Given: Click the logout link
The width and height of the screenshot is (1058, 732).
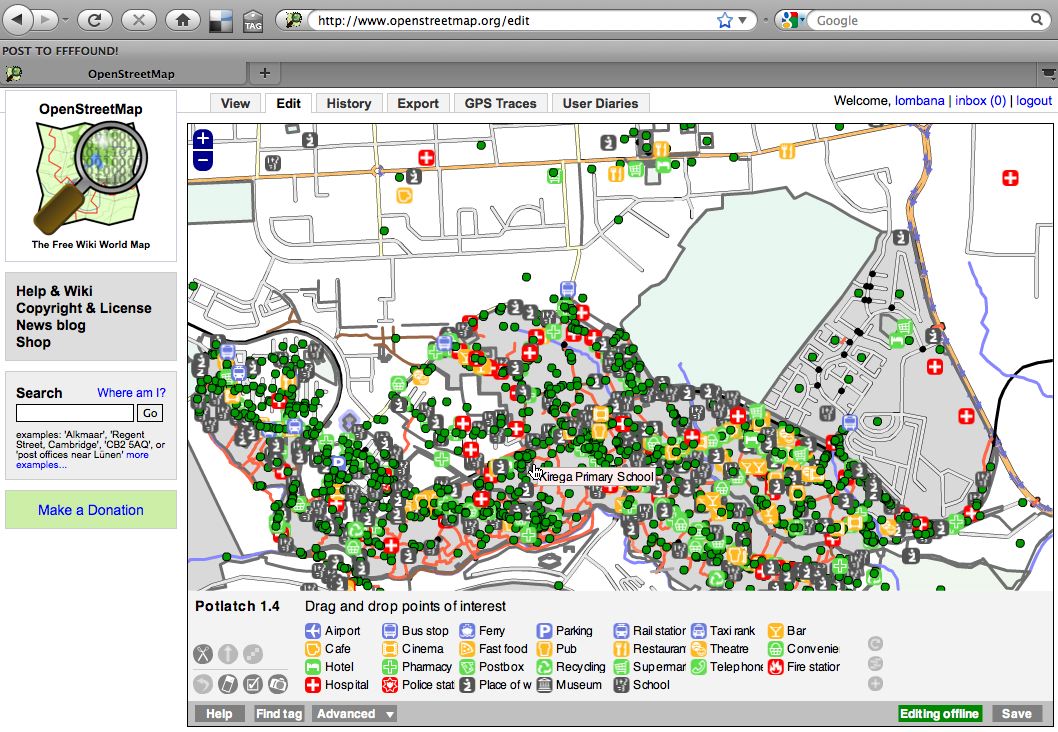Looking at the screenshot, I should (1034, 101).
